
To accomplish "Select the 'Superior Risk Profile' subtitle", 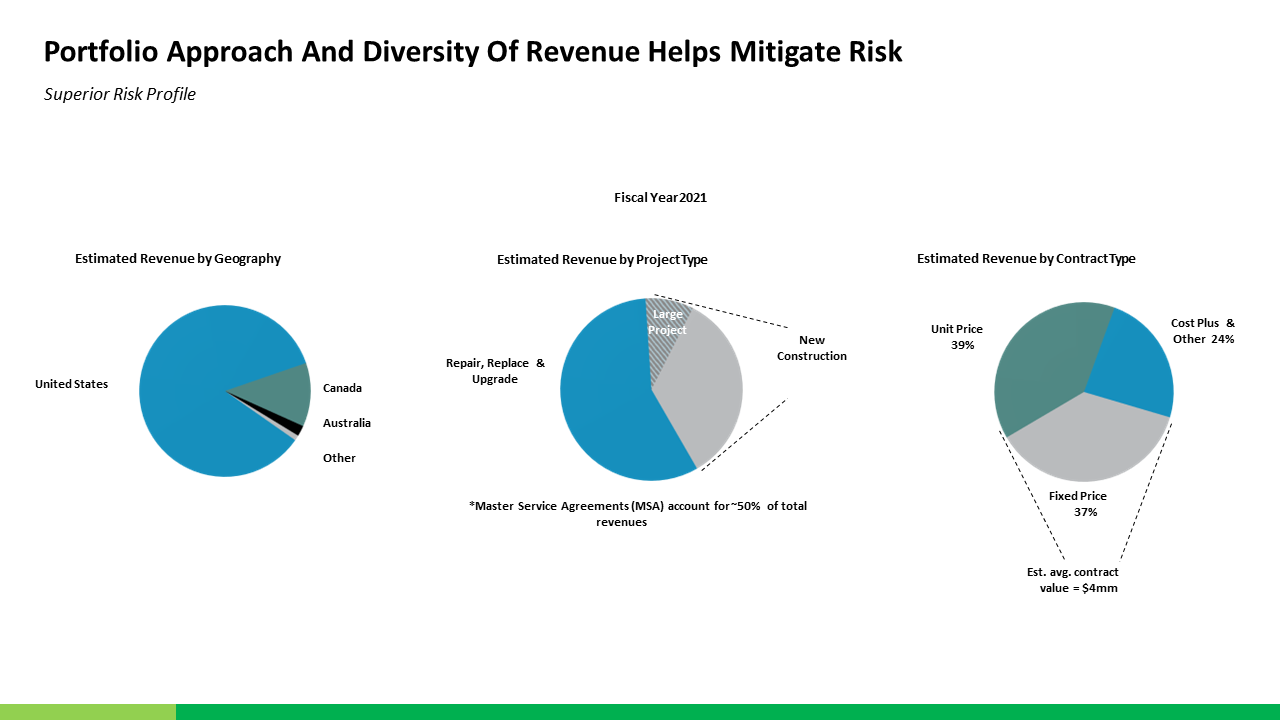I will [x=120, y=95].
